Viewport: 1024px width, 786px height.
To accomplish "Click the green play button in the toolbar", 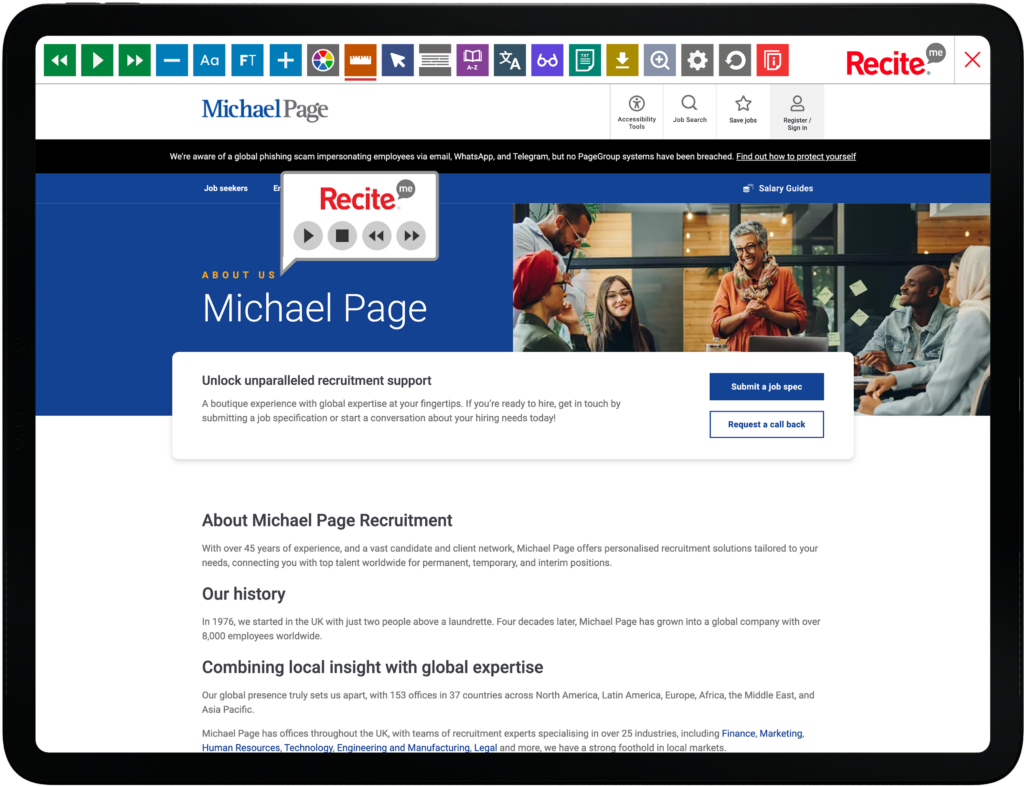I will 97,61.
